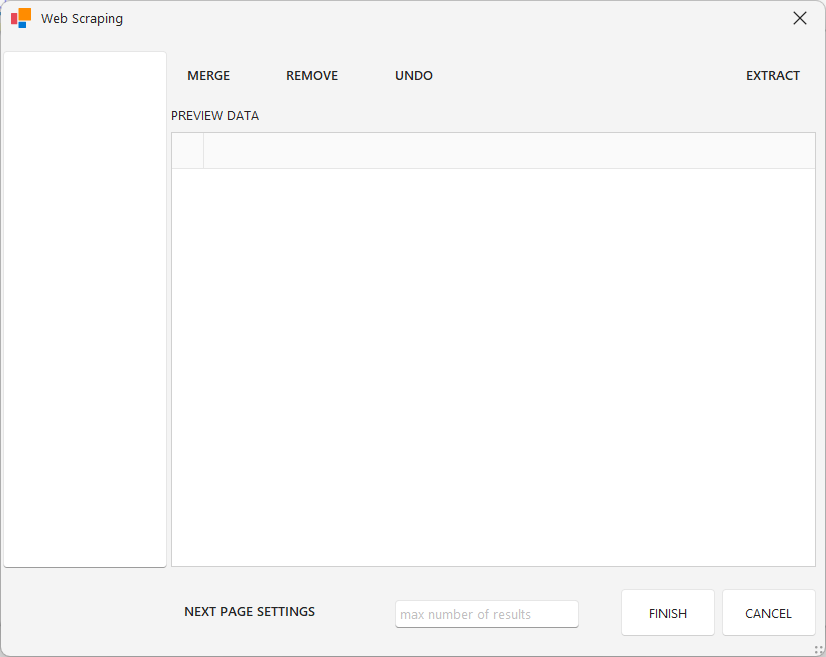
Task: Close the Web Scraping window
Action: [x=799, y=18]
